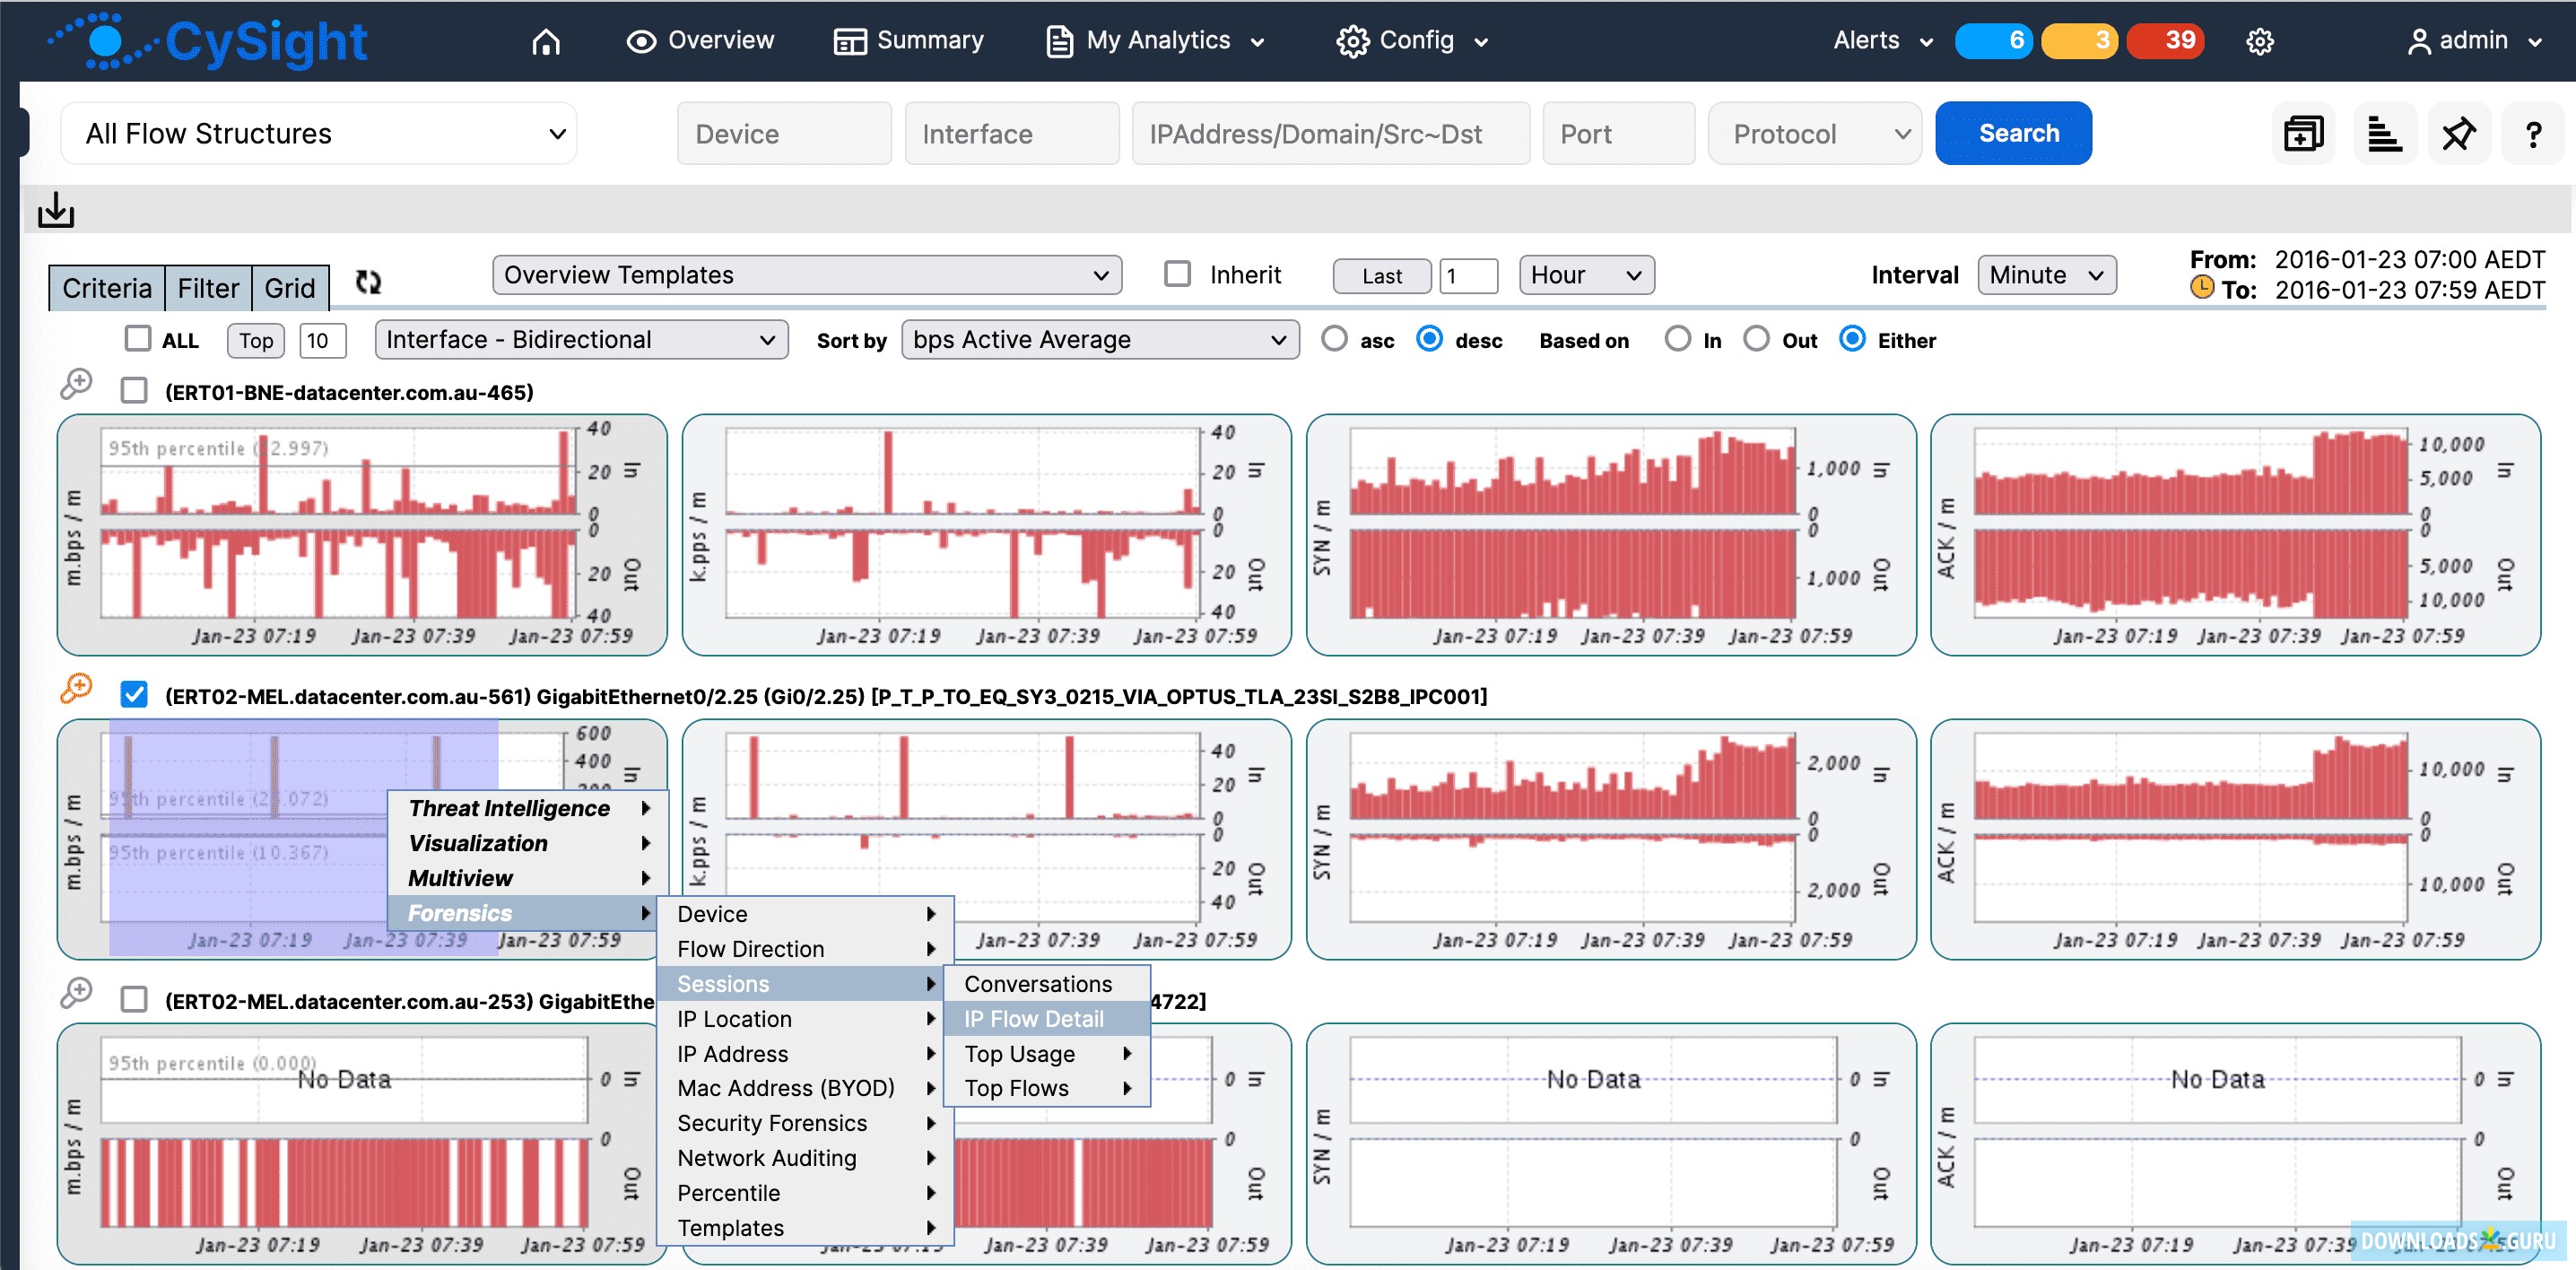Click the IPAddress/Domain/Src~Dst input field

(x=1330, y=134)
